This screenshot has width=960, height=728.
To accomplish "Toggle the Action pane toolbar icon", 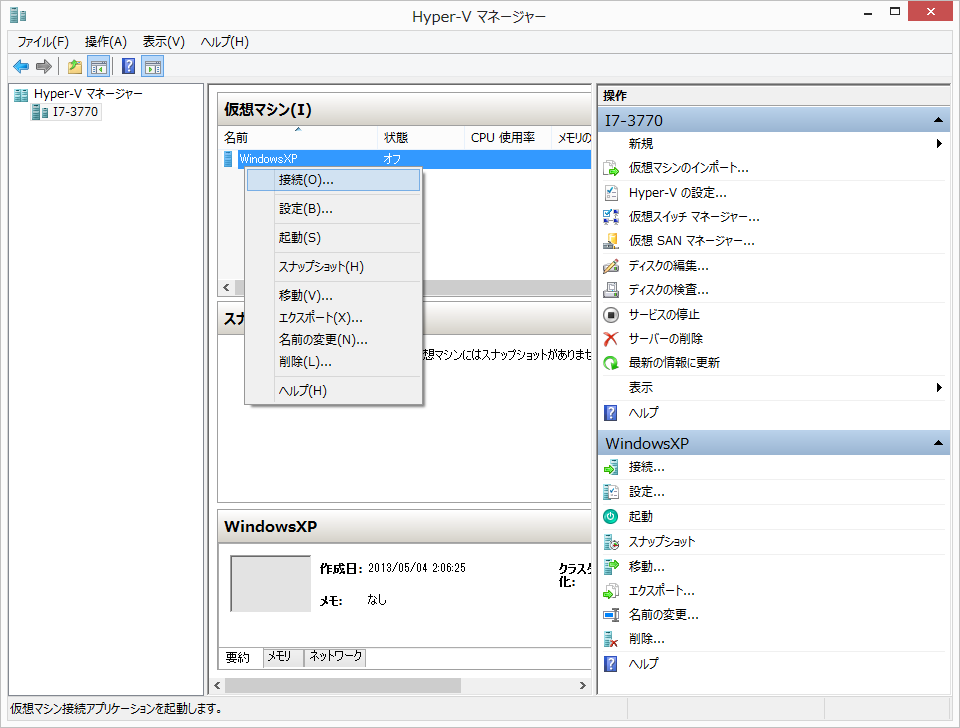I will [152, 66].
